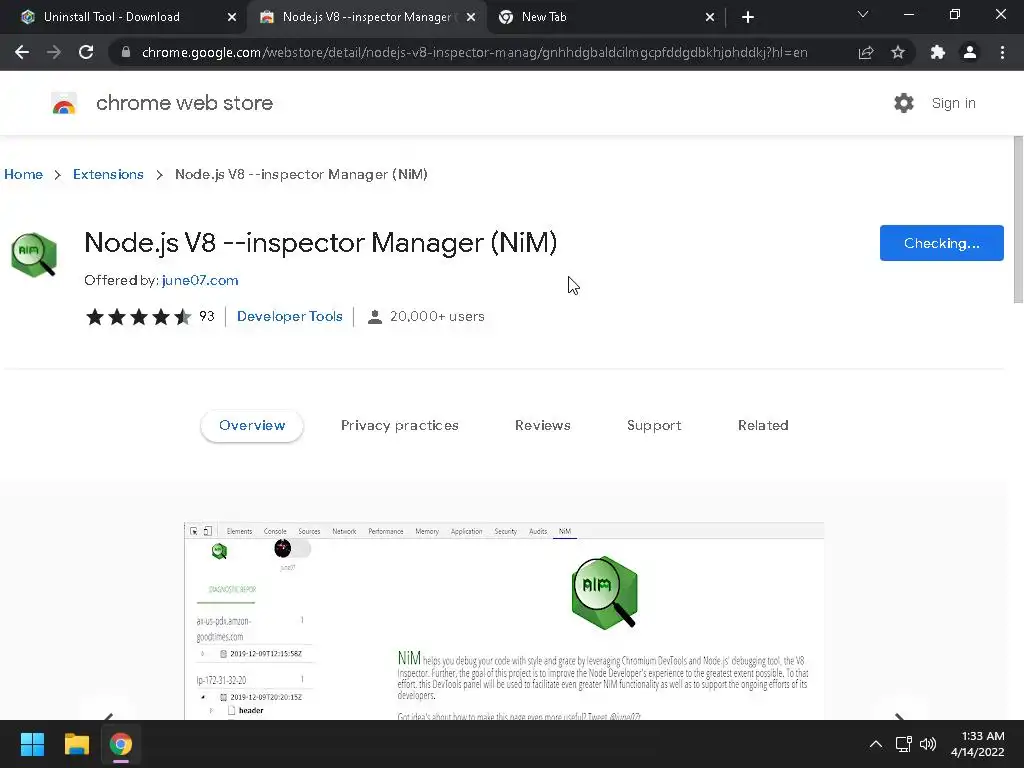
Task: Close the New Tab tab
Action: [x=710, y=17]
